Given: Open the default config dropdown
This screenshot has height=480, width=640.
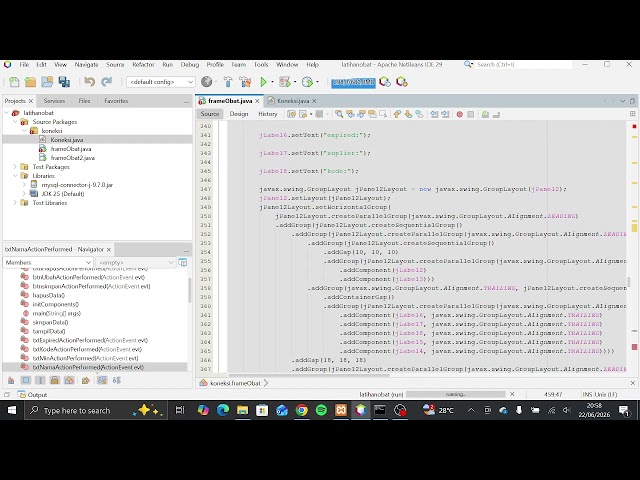Looking at the screenshot, I should pyautogui.click(x=161, y=82).
